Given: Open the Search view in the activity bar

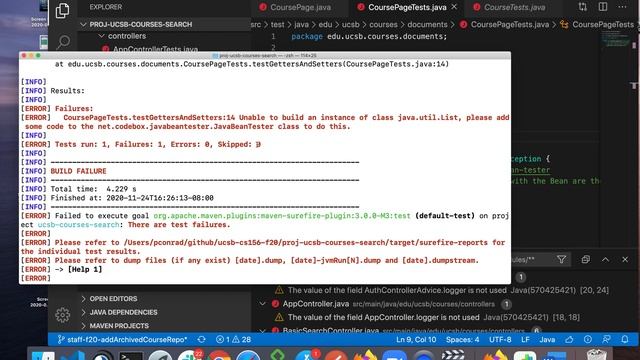Looking at the screenshot, I should tap(63, 42).
